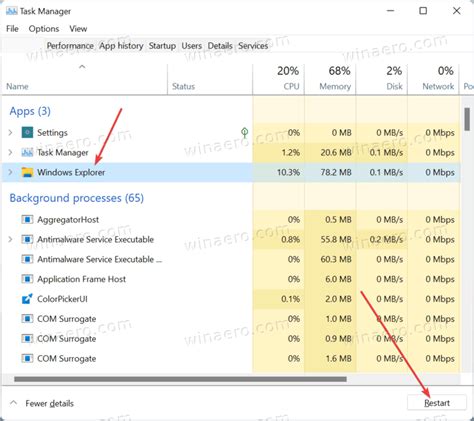The width and height of the screenshot is (474, 421).
Task: Click the Application Frame Host icon
Action: pyautogui.click(x=27, y=279)
